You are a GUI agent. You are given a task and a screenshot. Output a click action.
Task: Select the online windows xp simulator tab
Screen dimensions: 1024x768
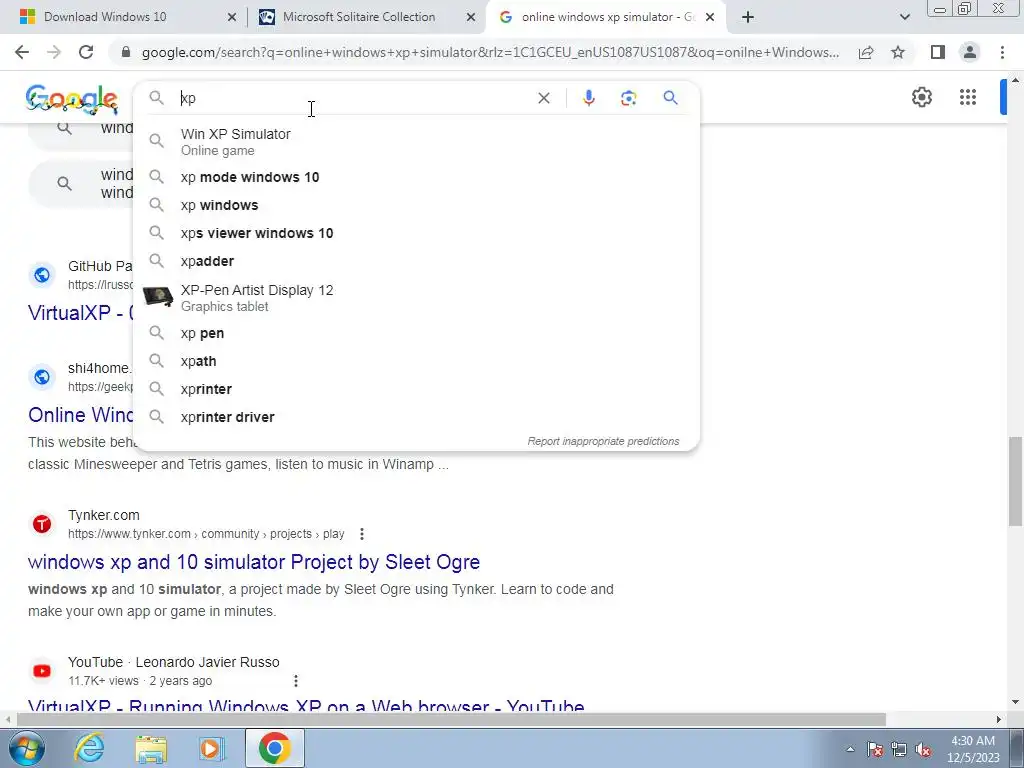click(x=609, y=17)
